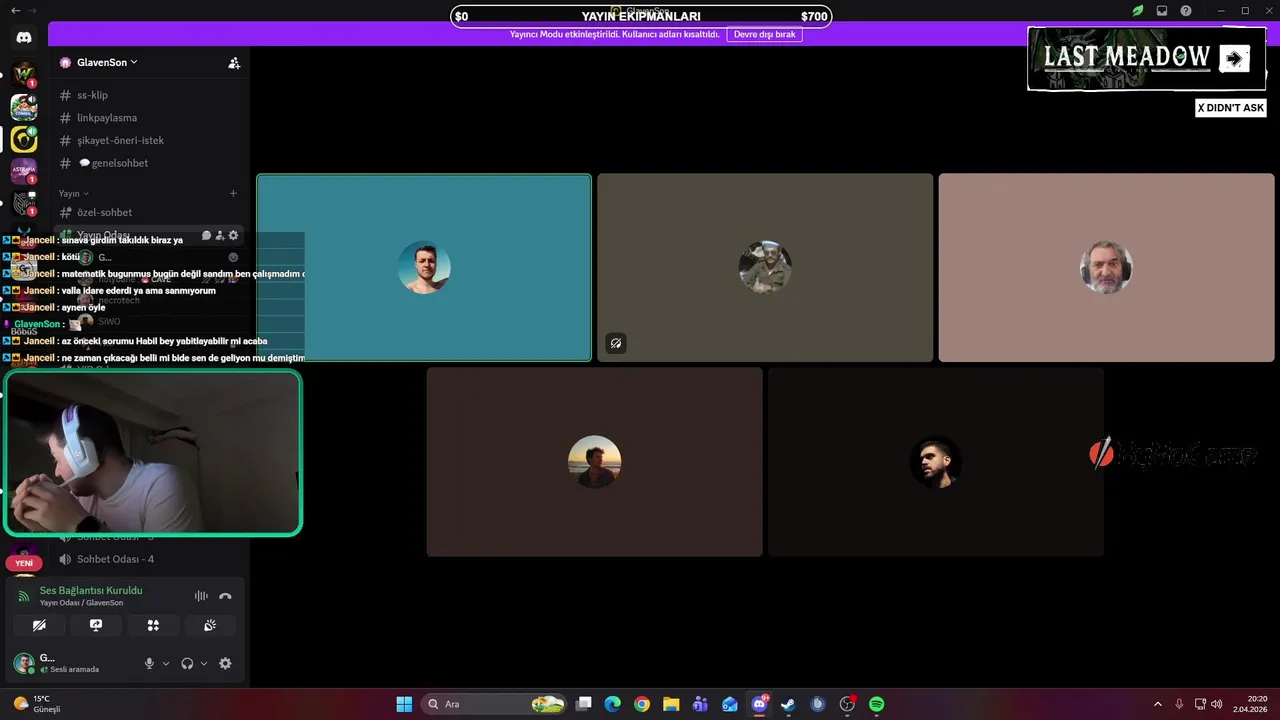The width and height of the screenshot is (1280, 720).
Task: Launch Microsoft Edge from taskbar
Action: (x=613, y=704)
